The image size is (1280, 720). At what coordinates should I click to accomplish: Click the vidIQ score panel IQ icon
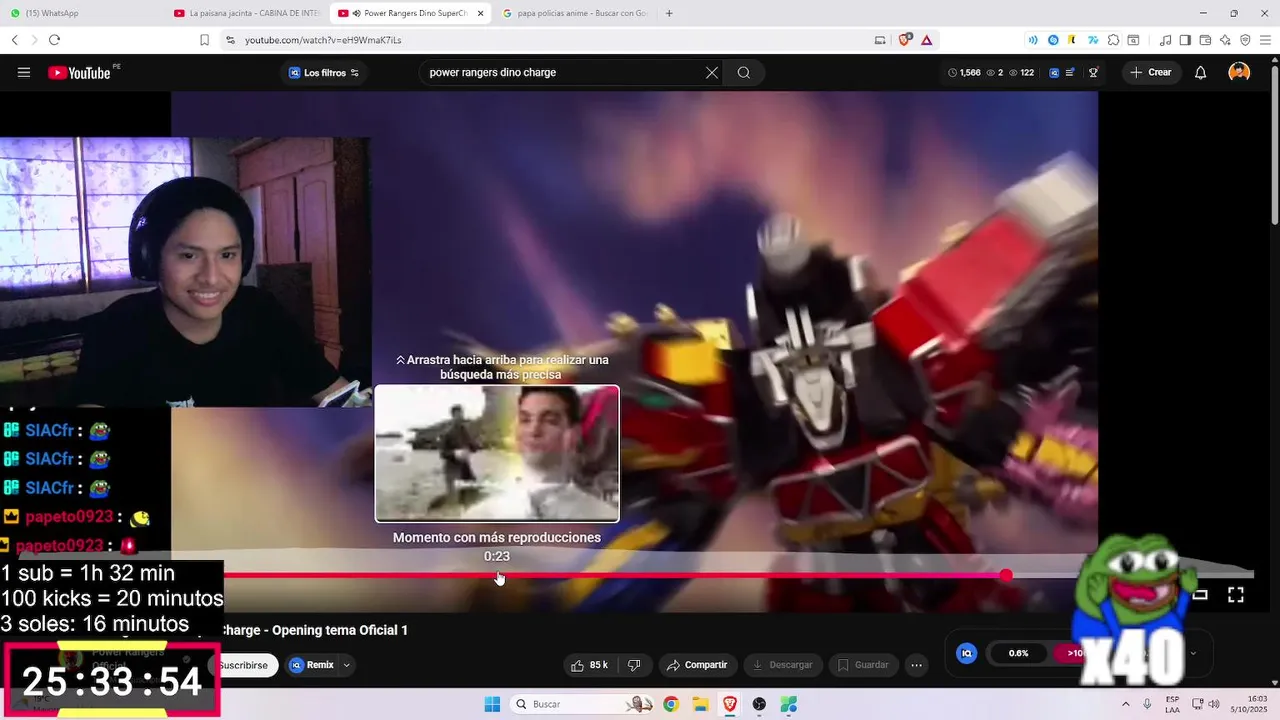[x=966, y=653]
